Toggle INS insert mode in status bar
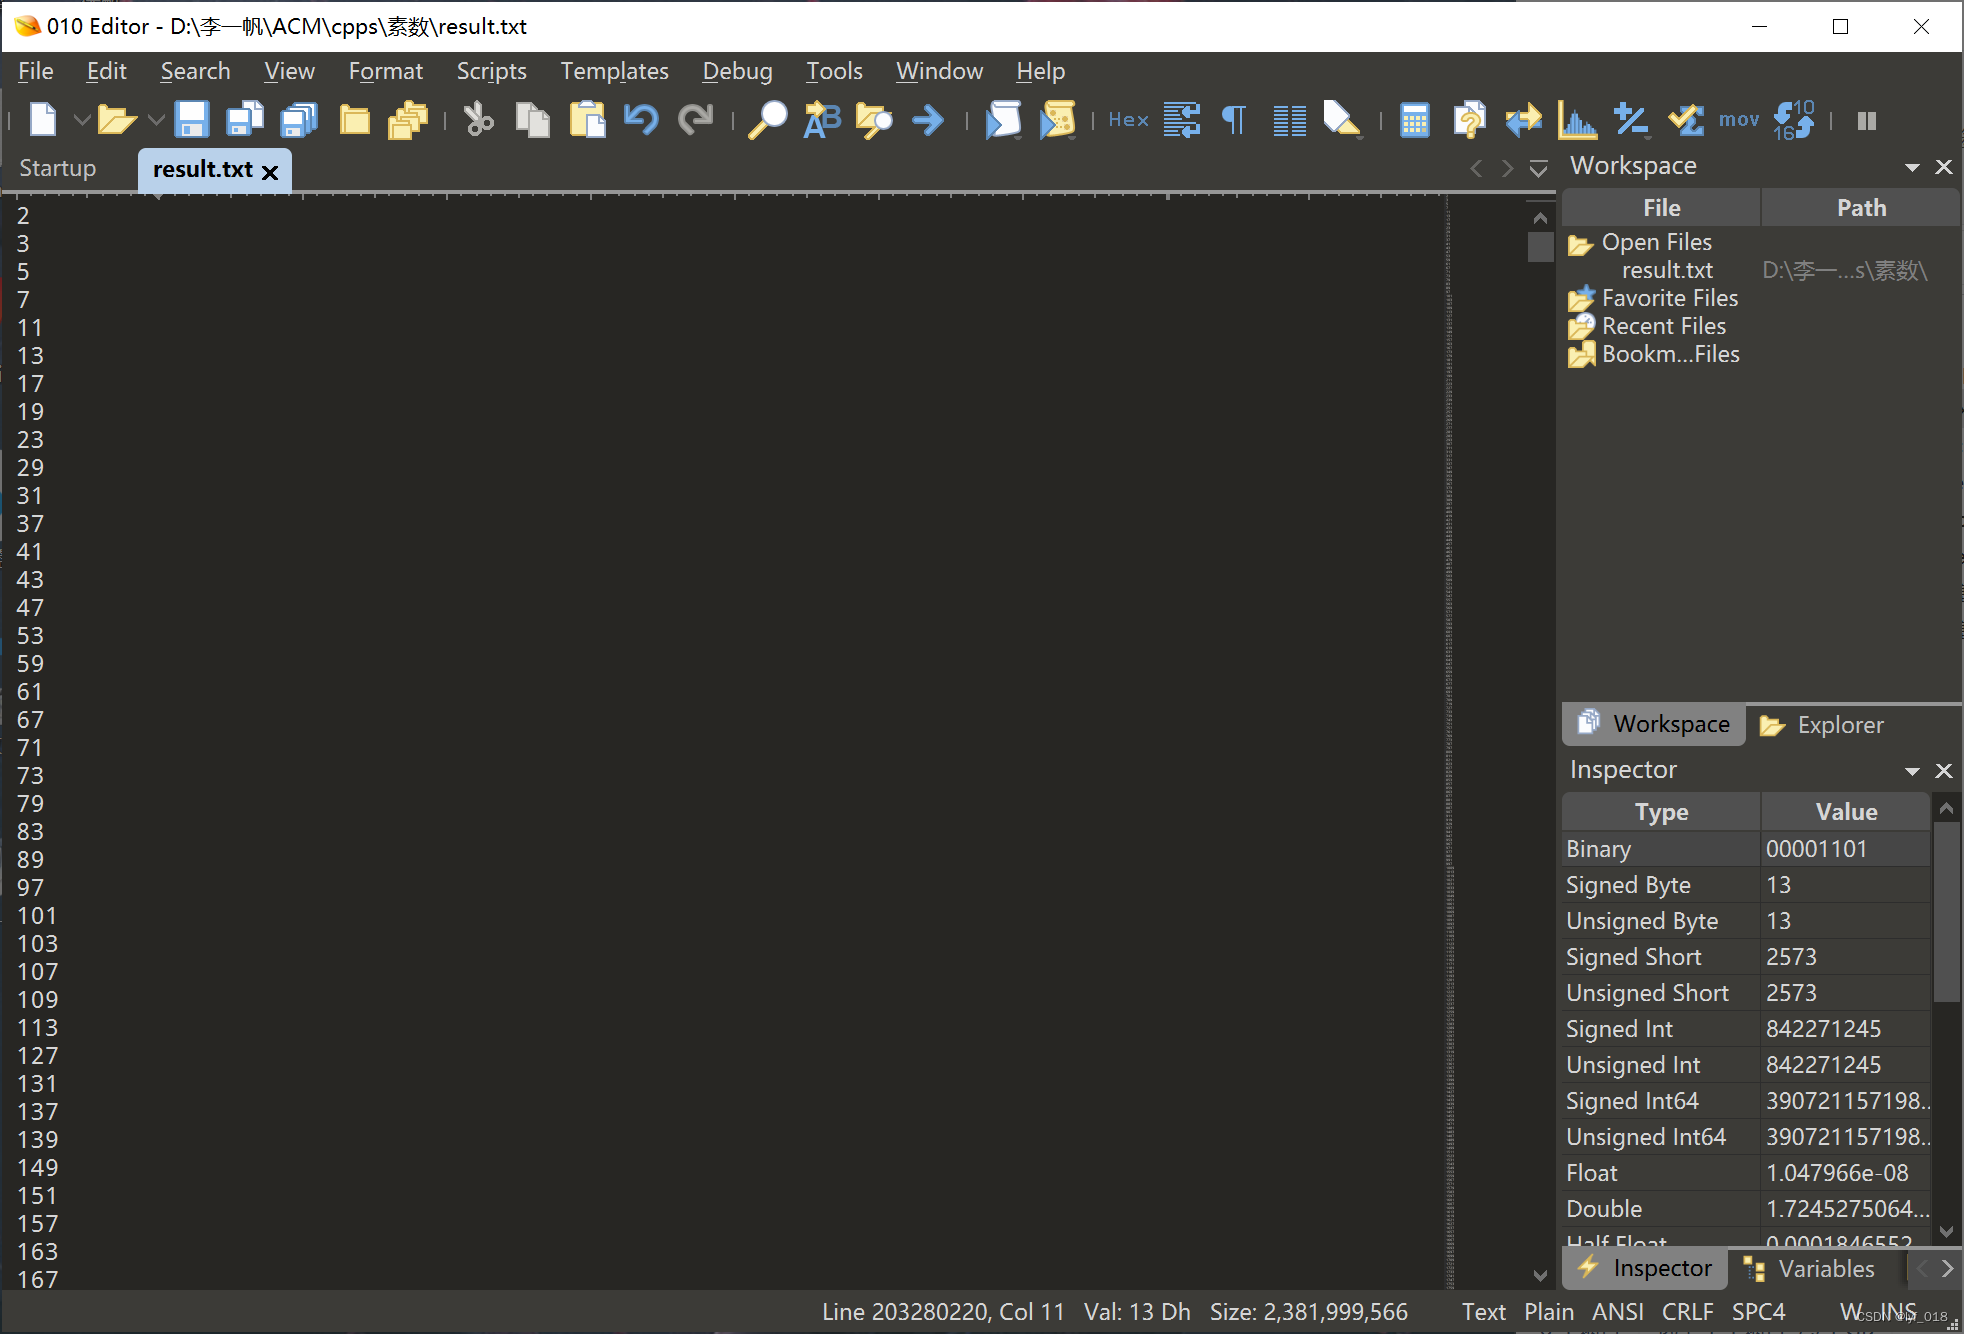Image resolution: width=1964 pixels, height=1334 pixels. click(1898, 1311)
